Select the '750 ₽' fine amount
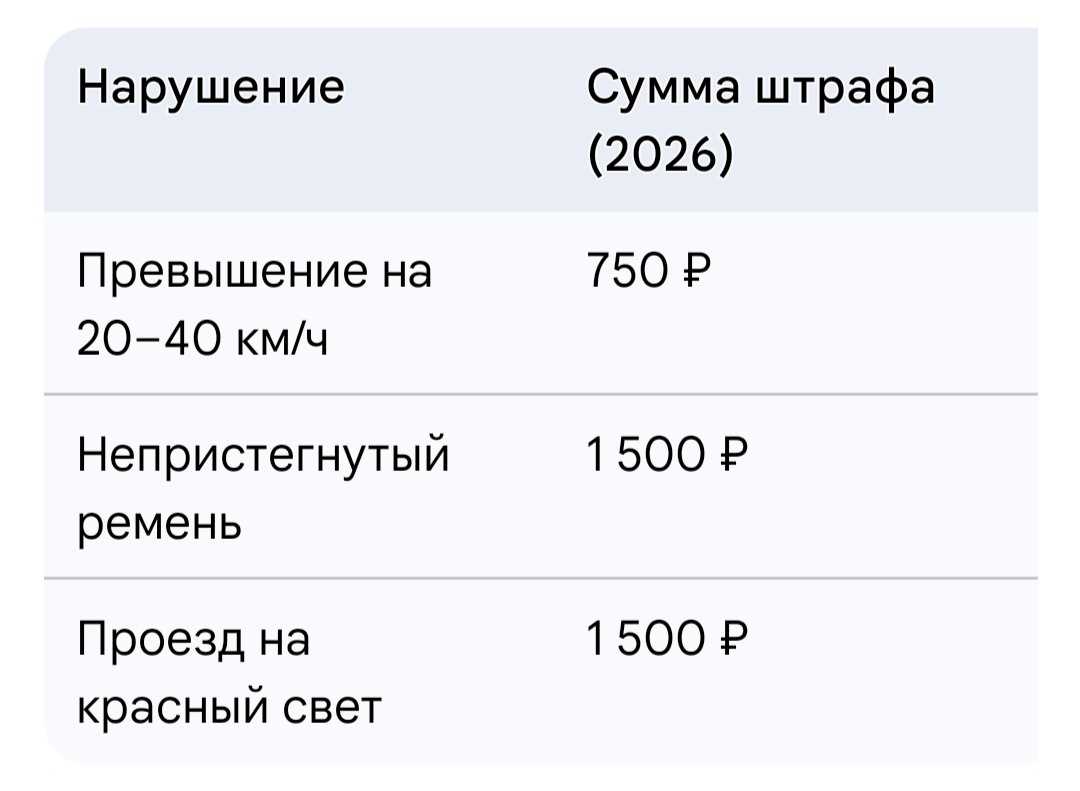The image size is (1080, 791). pyautogui.click(x=648, y=269)
